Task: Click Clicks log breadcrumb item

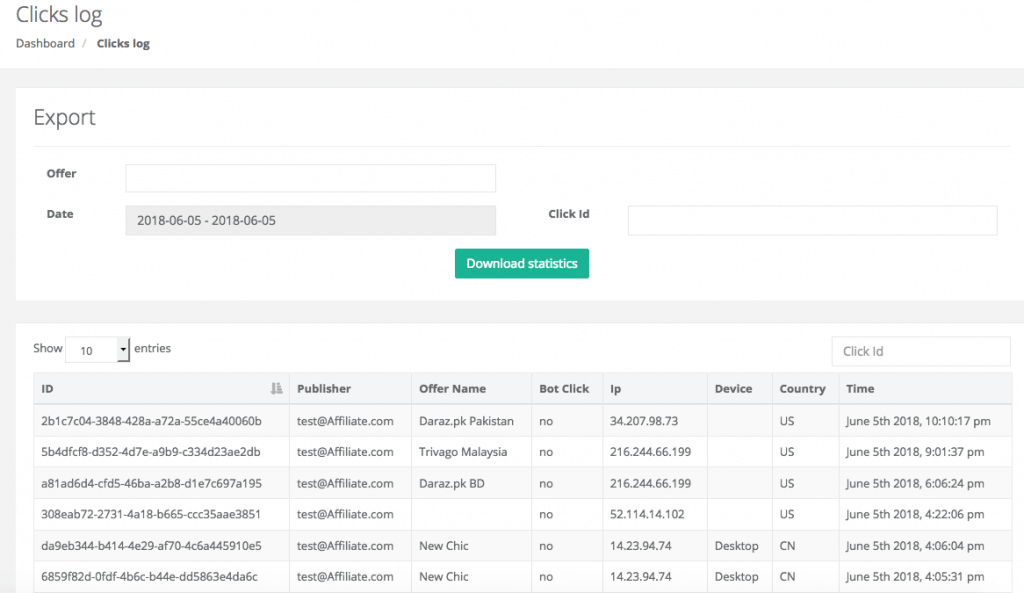Action: point(123,44)
